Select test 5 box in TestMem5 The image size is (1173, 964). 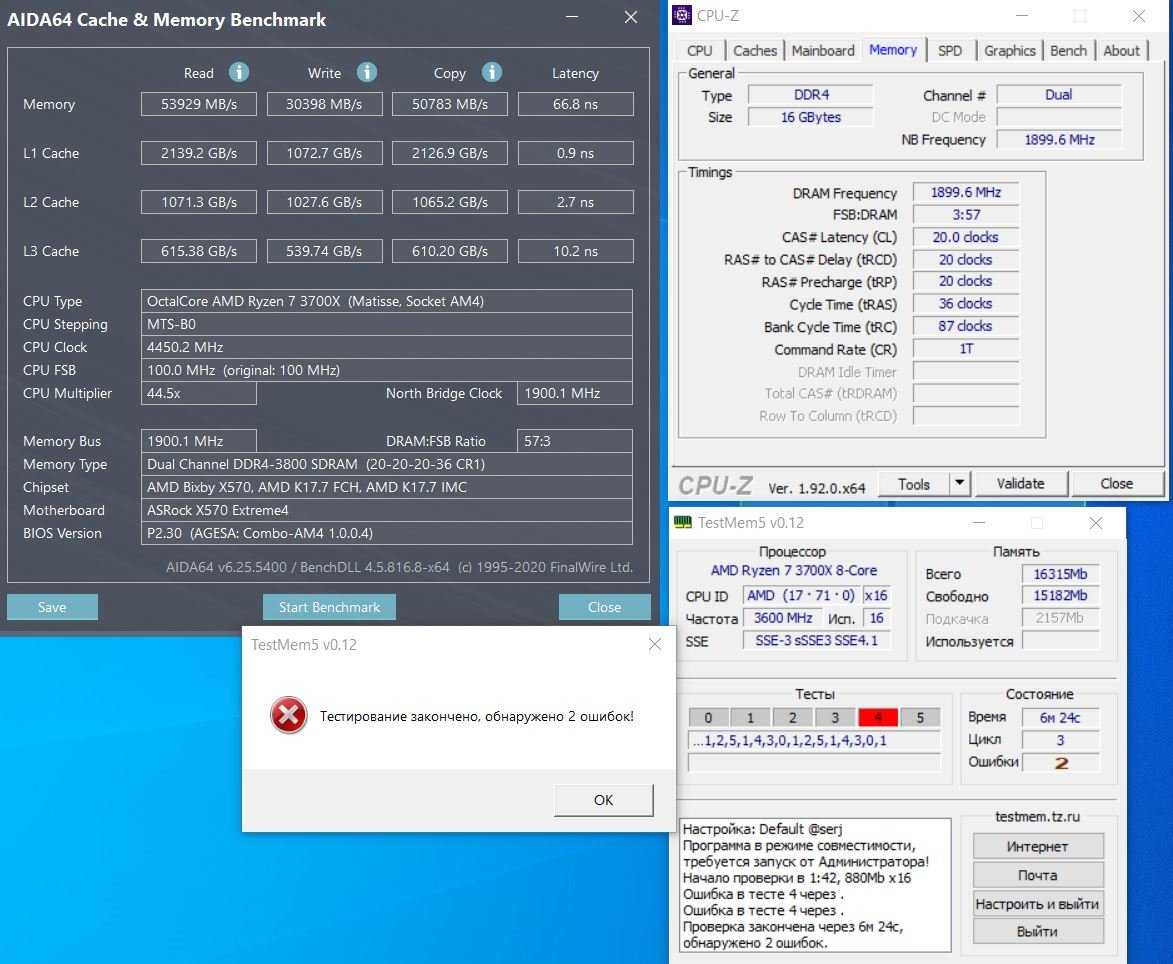920,717
